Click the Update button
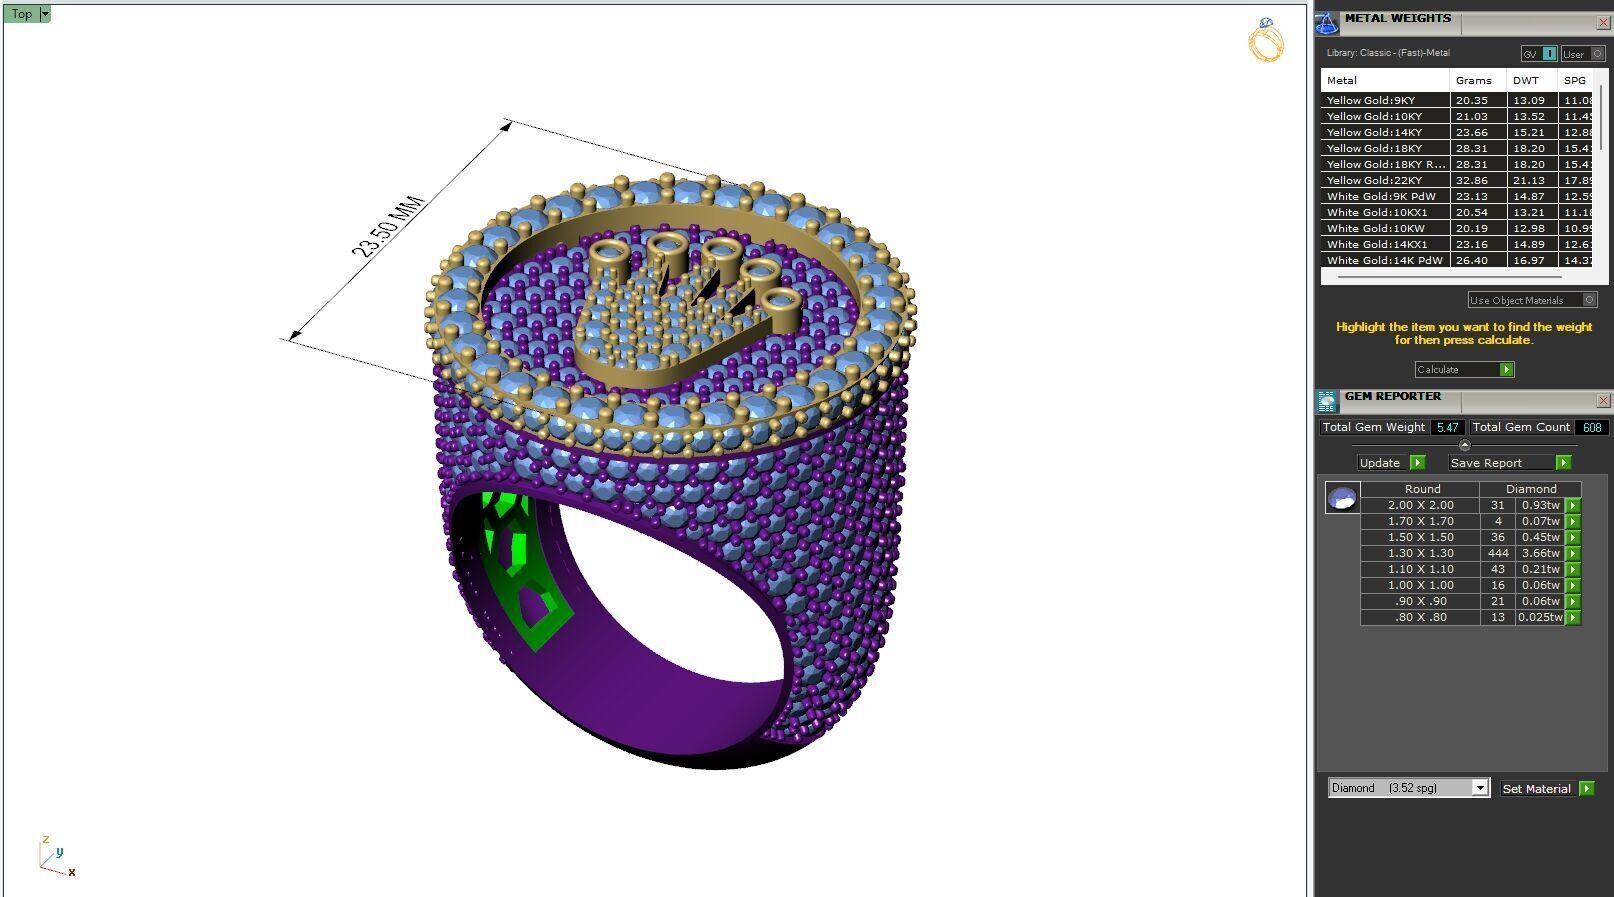1614x897 pixels. coord(1391,463)
